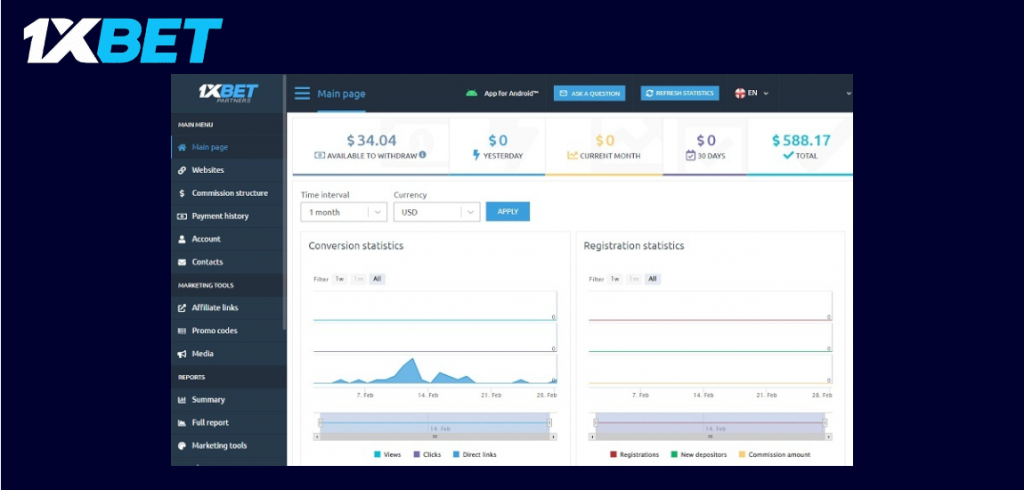Click the info icon beside Available to Withdraw

[422, 155]
